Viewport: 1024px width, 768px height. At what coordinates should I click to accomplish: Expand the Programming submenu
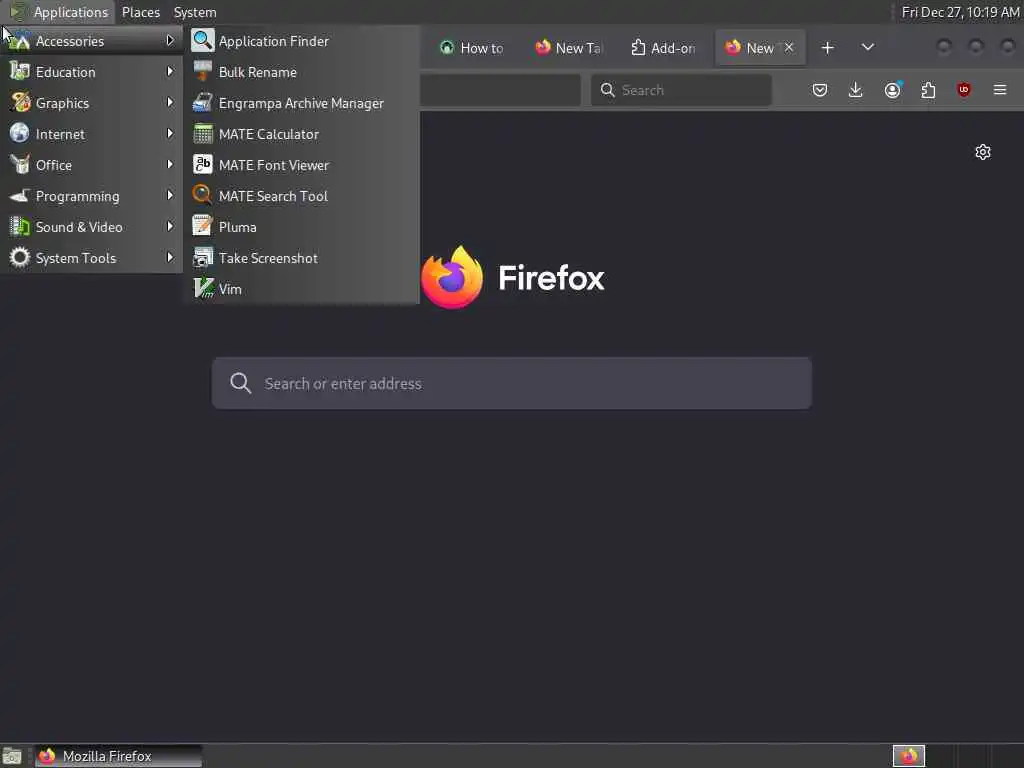click(x=91, y=196)
